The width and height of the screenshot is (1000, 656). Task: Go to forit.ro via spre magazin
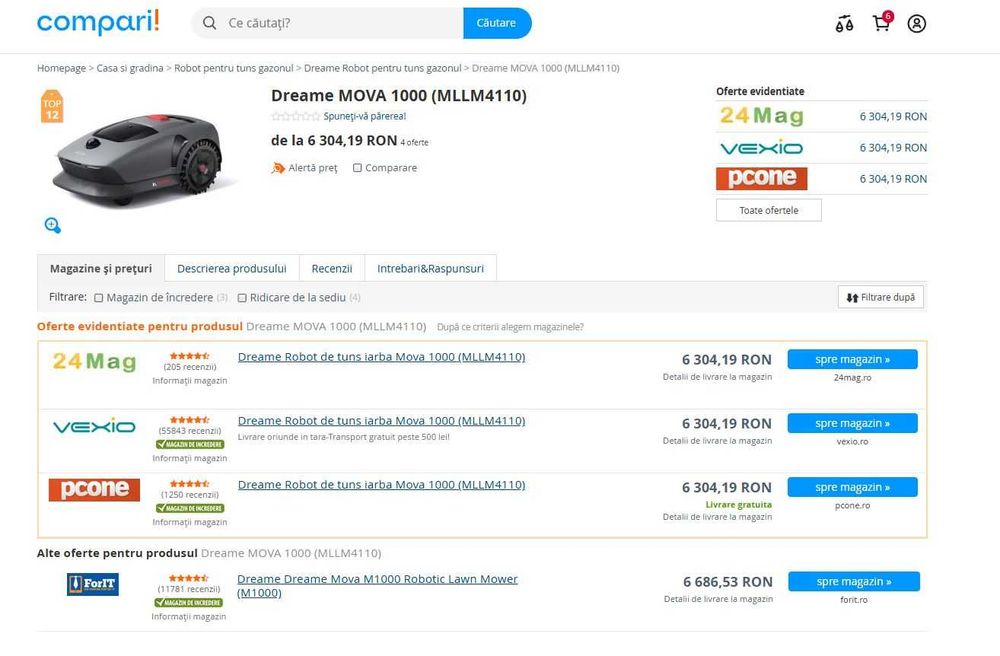(854, 581)
